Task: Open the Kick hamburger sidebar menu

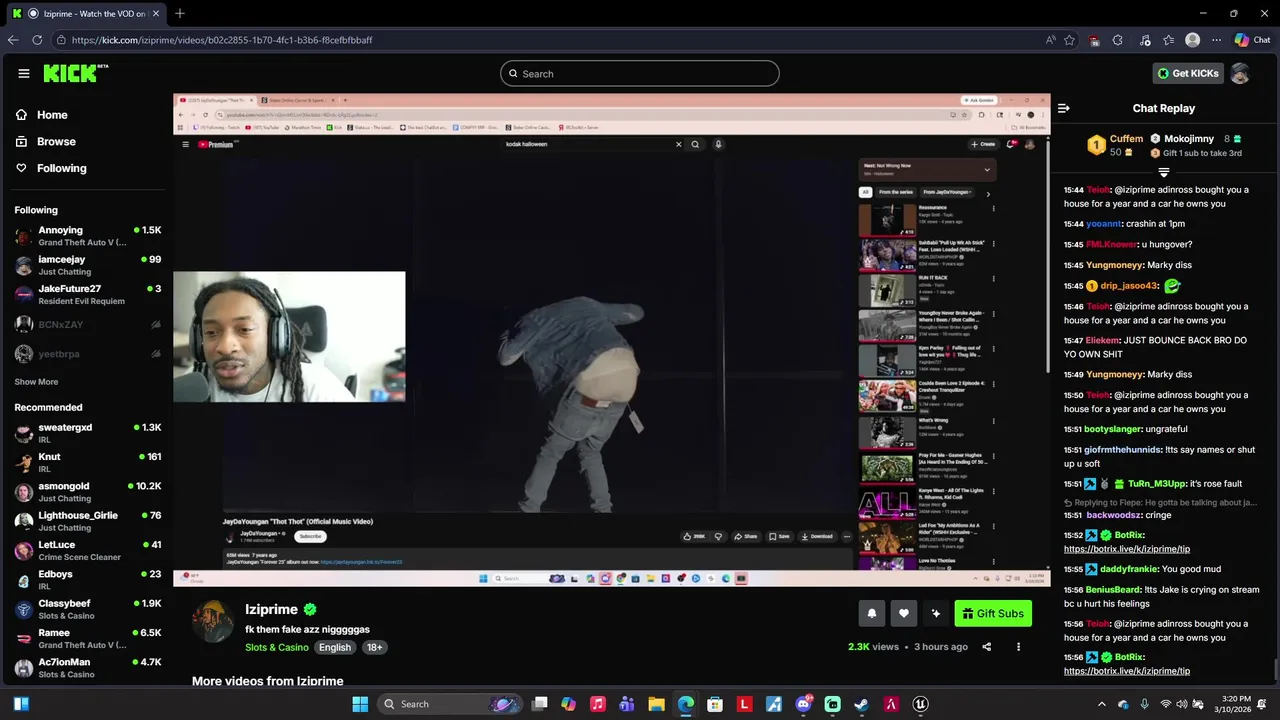Action: tap(24, 73)
